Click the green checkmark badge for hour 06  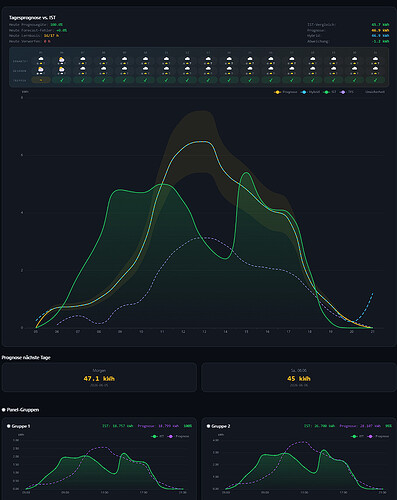coord(62,80)
